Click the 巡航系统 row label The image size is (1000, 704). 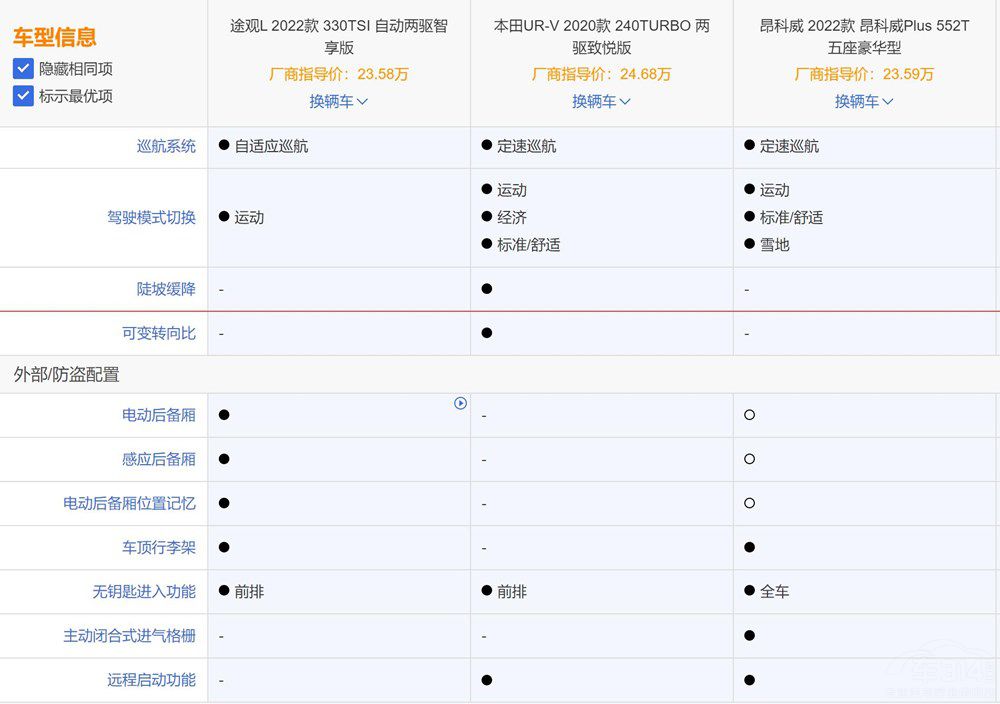[x=166, y=146]
